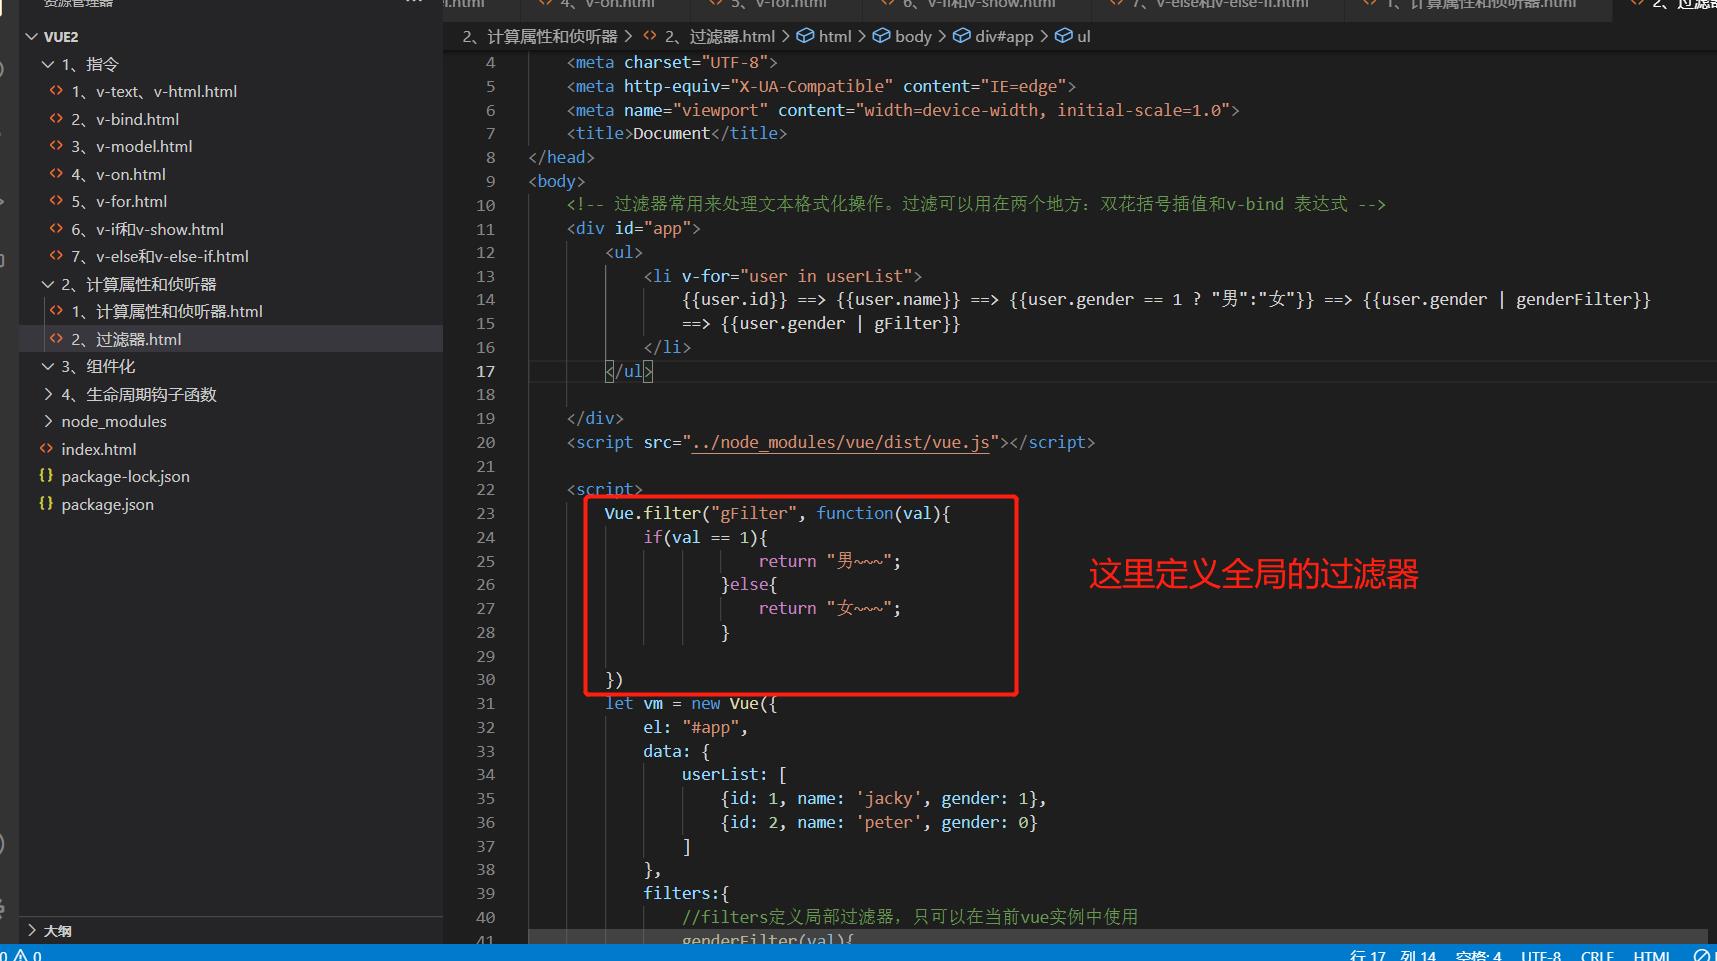This screenshot has height=961, width=1717.
Task: Expand the 4、生命周期钩子函数 folder
Action: (48, 394)
